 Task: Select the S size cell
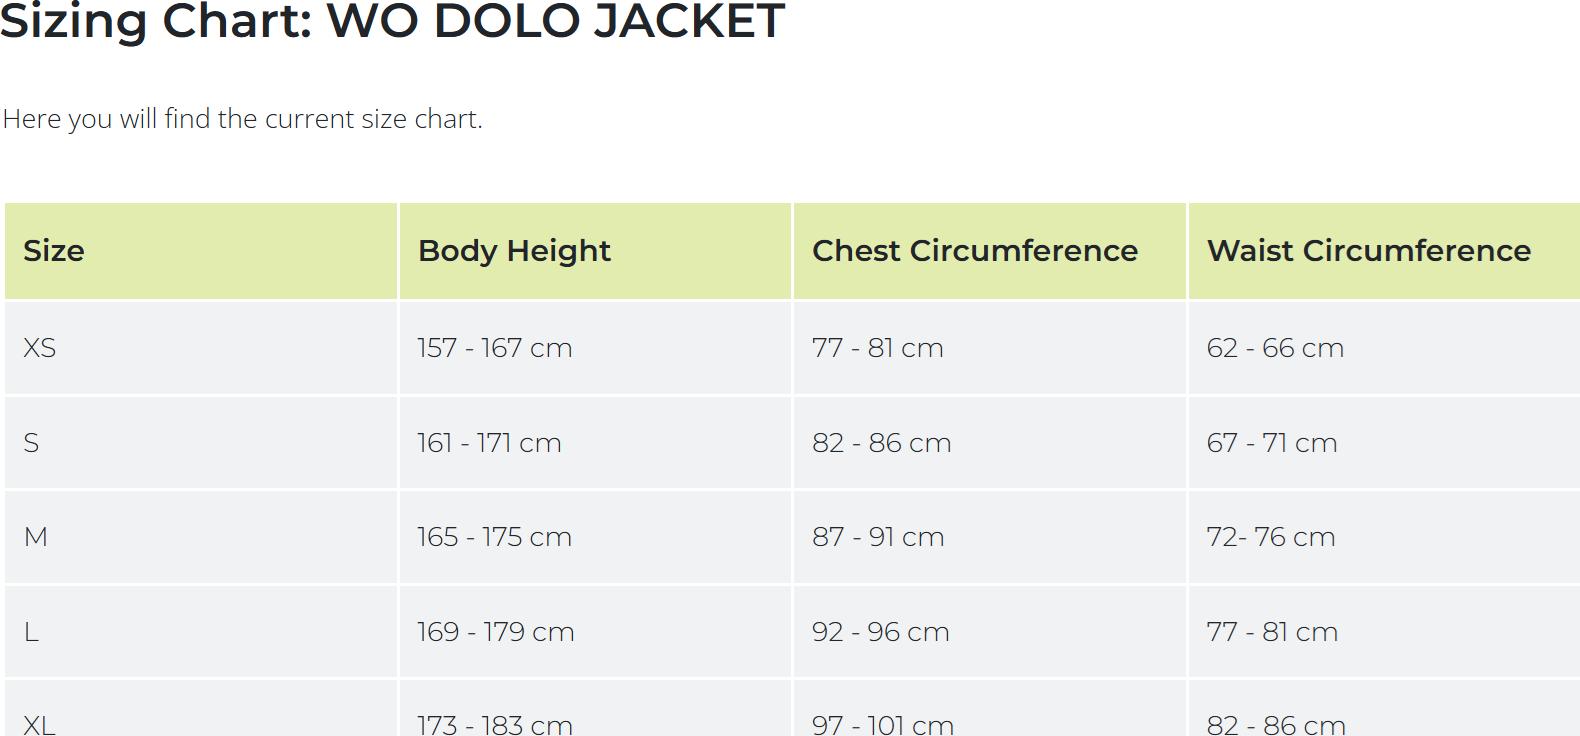click(x=32, y=443)
